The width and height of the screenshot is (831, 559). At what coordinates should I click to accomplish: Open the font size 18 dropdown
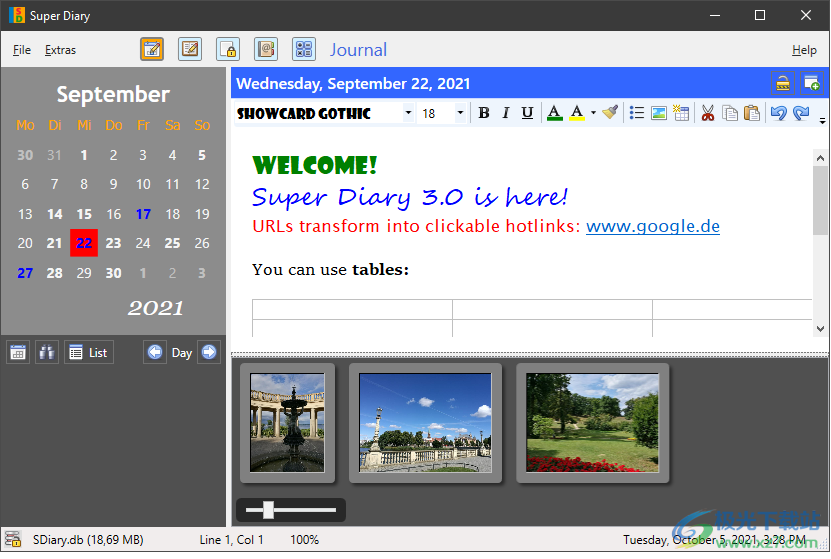coord(460,113)
